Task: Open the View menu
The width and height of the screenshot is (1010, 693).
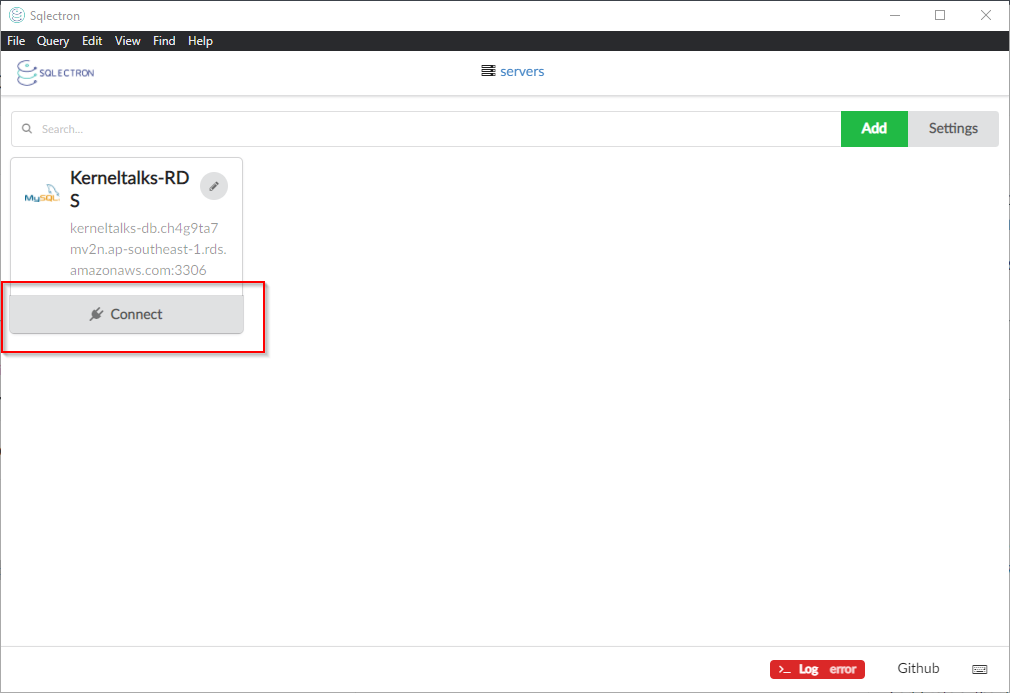Action: click(x=128, y=41)
